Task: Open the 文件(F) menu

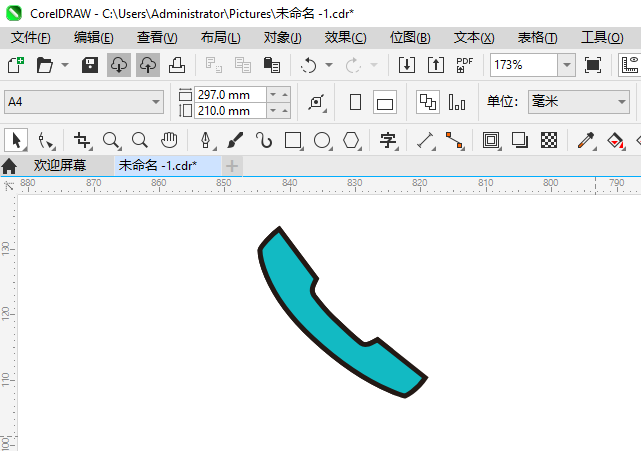Action: (x=31, y=38)
